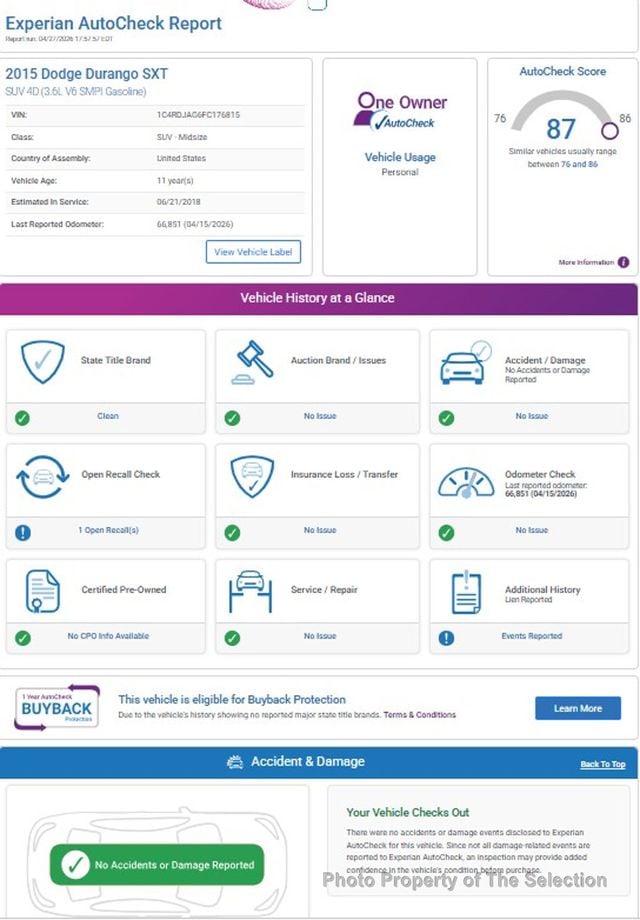Click the green check beside Clean status

coord(22,418)
